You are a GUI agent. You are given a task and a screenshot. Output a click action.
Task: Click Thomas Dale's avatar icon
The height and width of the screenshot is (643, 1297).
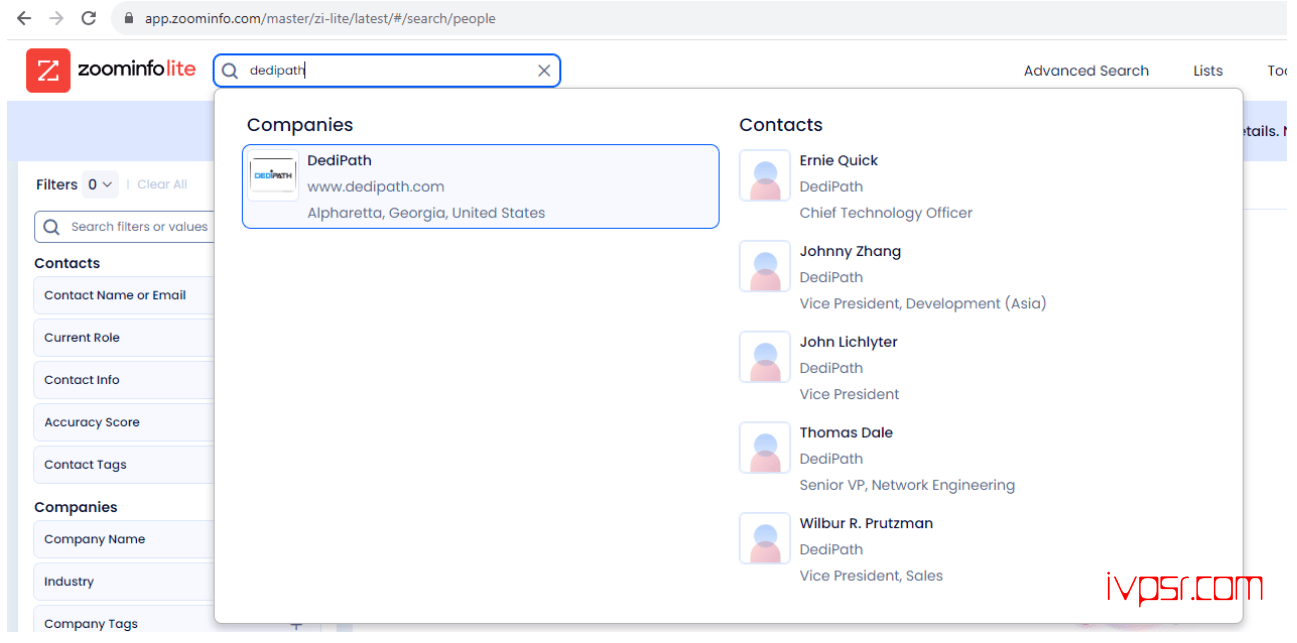(765, 448)
